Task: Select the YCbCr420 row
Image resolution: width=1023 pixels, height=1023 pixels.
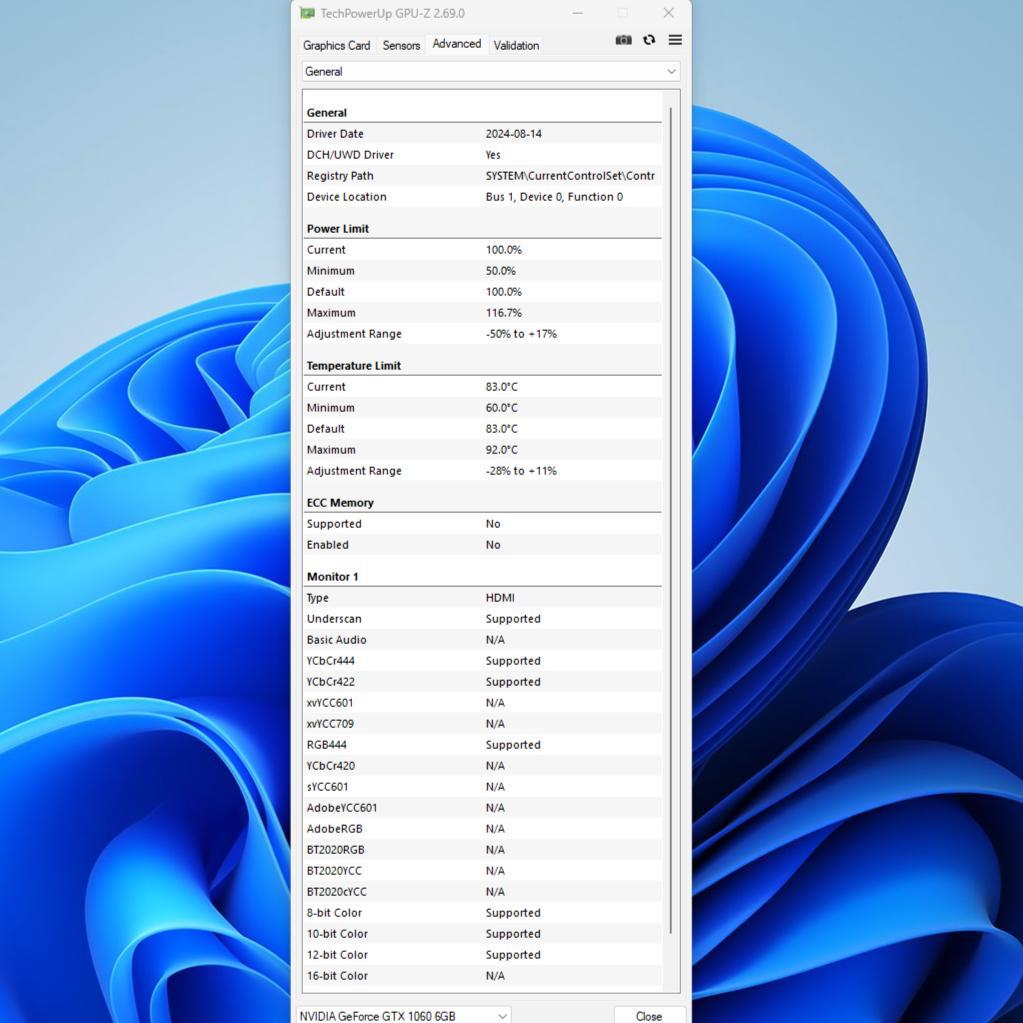Action: 483,765
